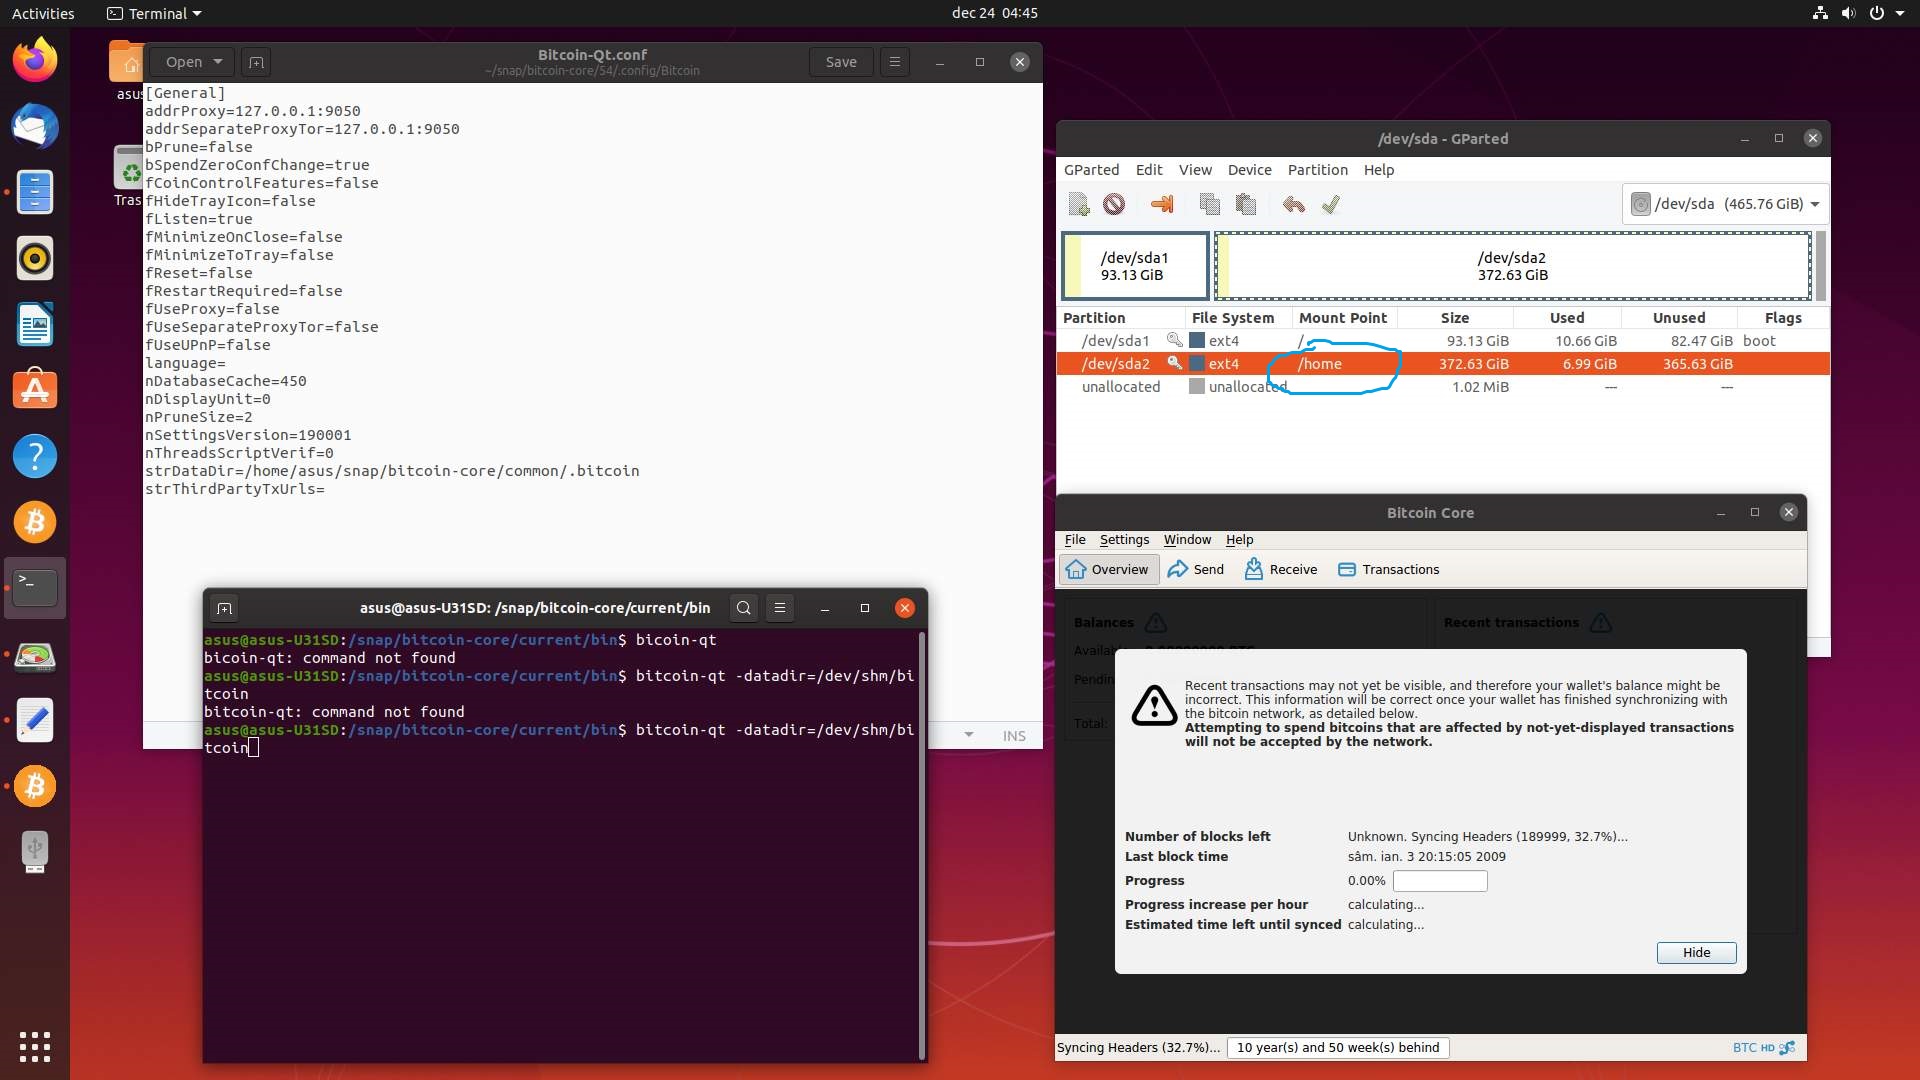Click gray color square in unallocated row

pyautogui.click(x=1196, y=386)
